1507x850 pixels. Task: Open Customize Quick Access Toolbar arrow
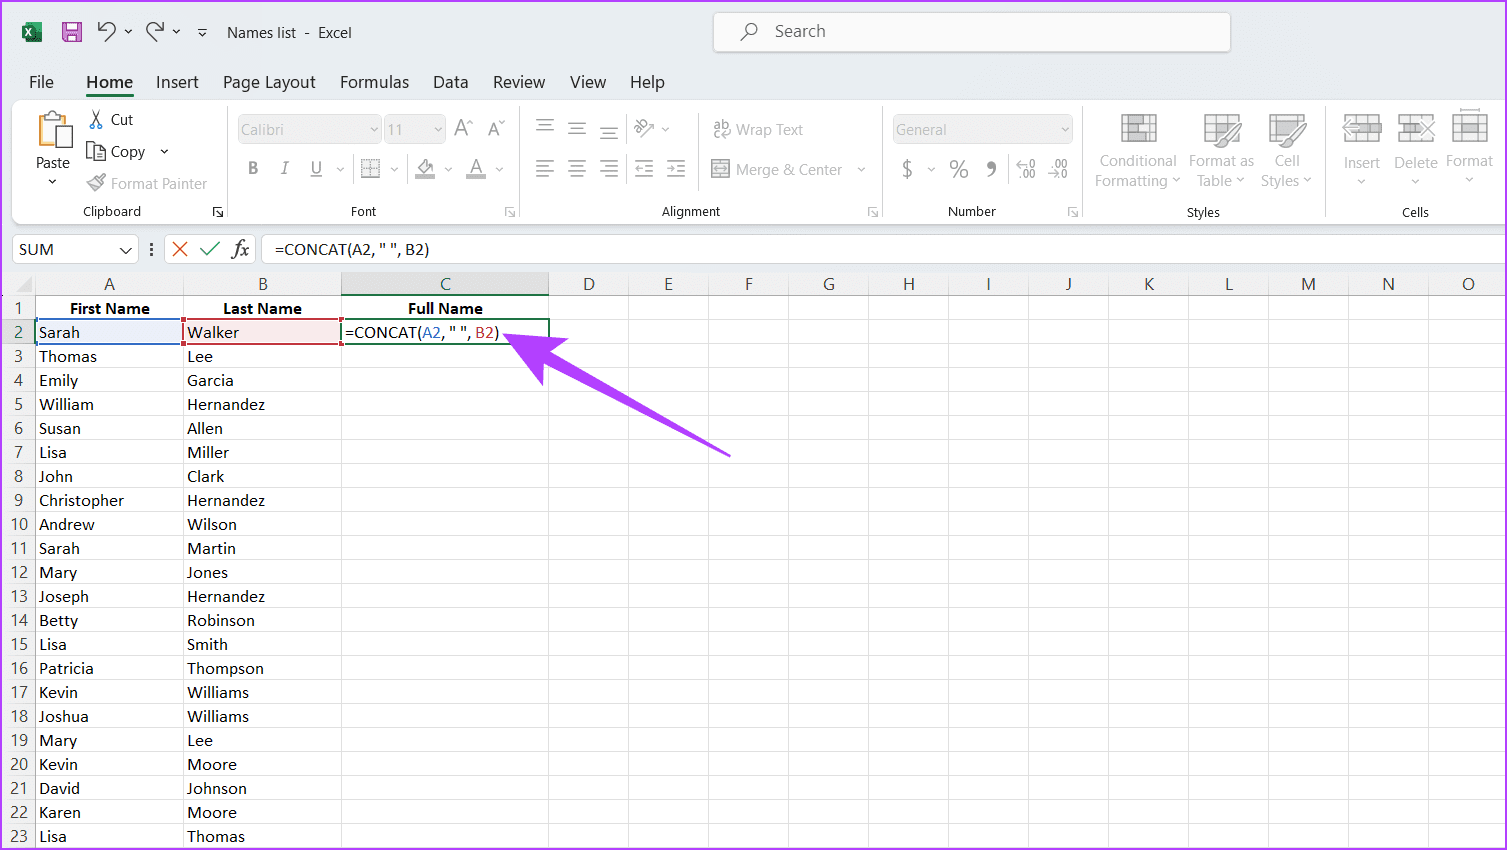pyautogui.click(x=202, y=33)
